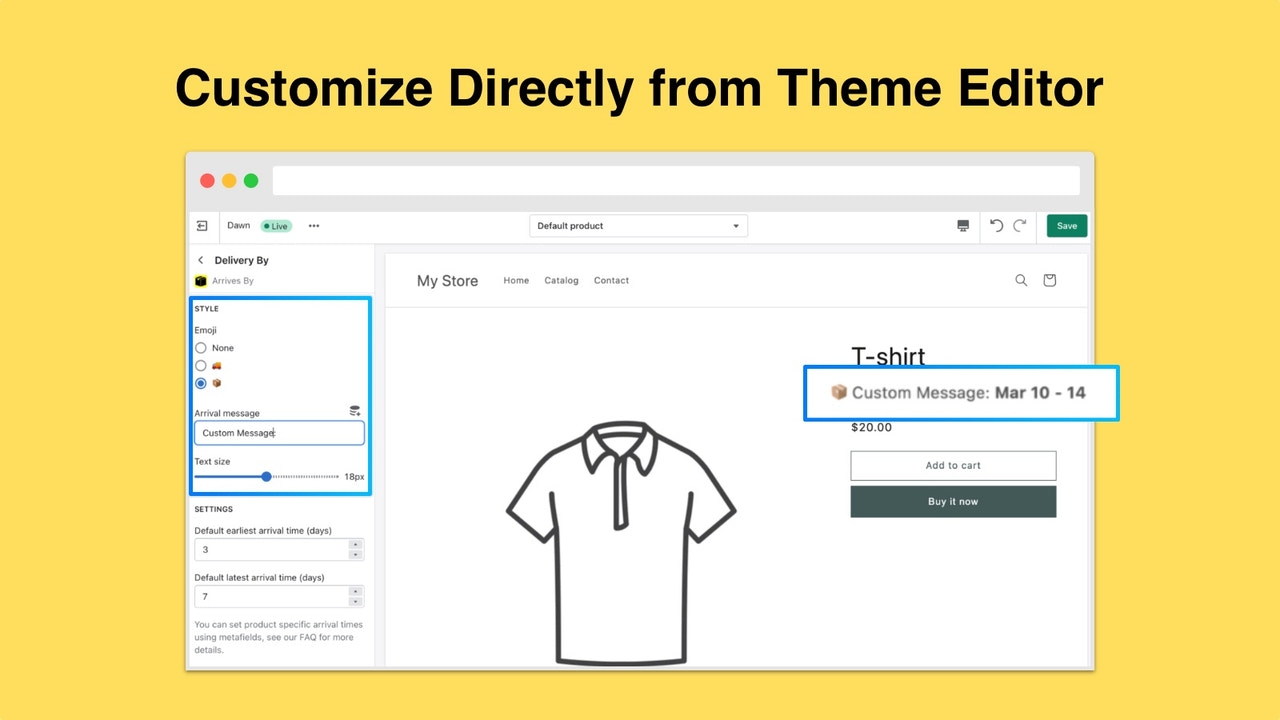Screen dimensions: 1280x720
Task: Click the redo arrow icon
Action: tap(1019, 226)
